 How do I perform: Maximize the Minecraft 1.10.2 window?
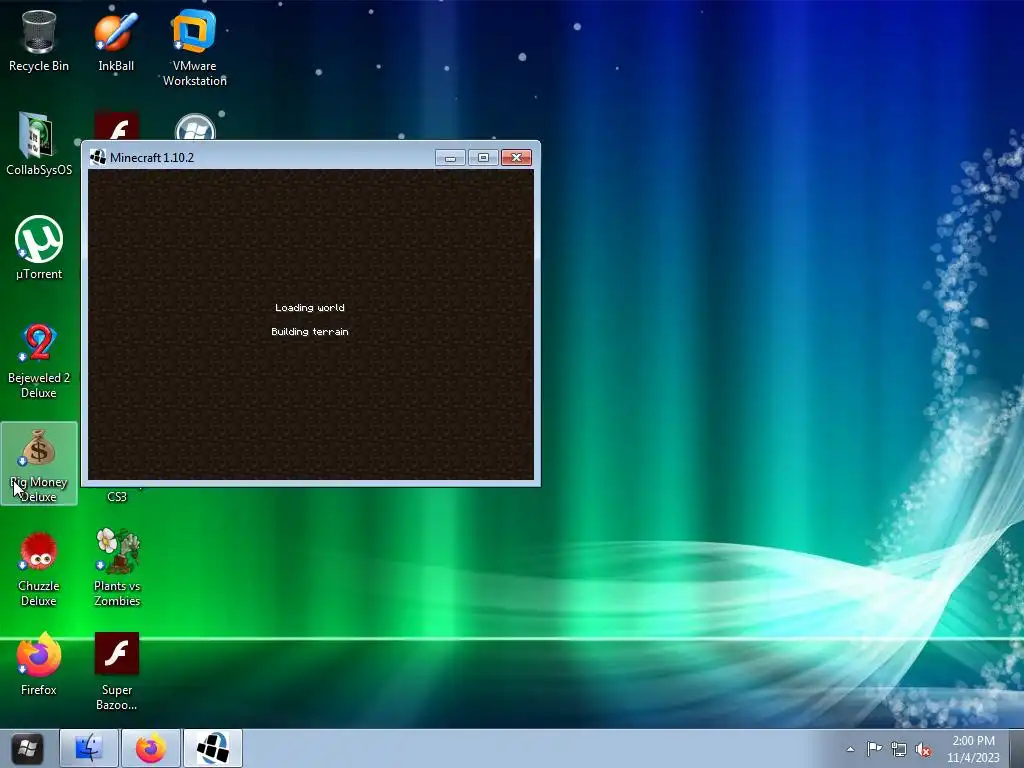pyautogui.click(x=483, y=157)
